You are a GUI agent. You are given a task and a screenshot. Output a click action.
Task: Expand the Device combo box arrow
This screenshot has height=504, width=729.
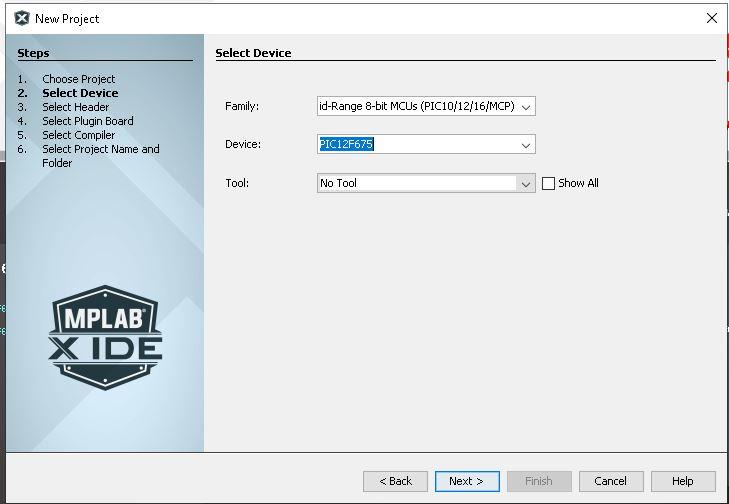[x=526, y=145]
